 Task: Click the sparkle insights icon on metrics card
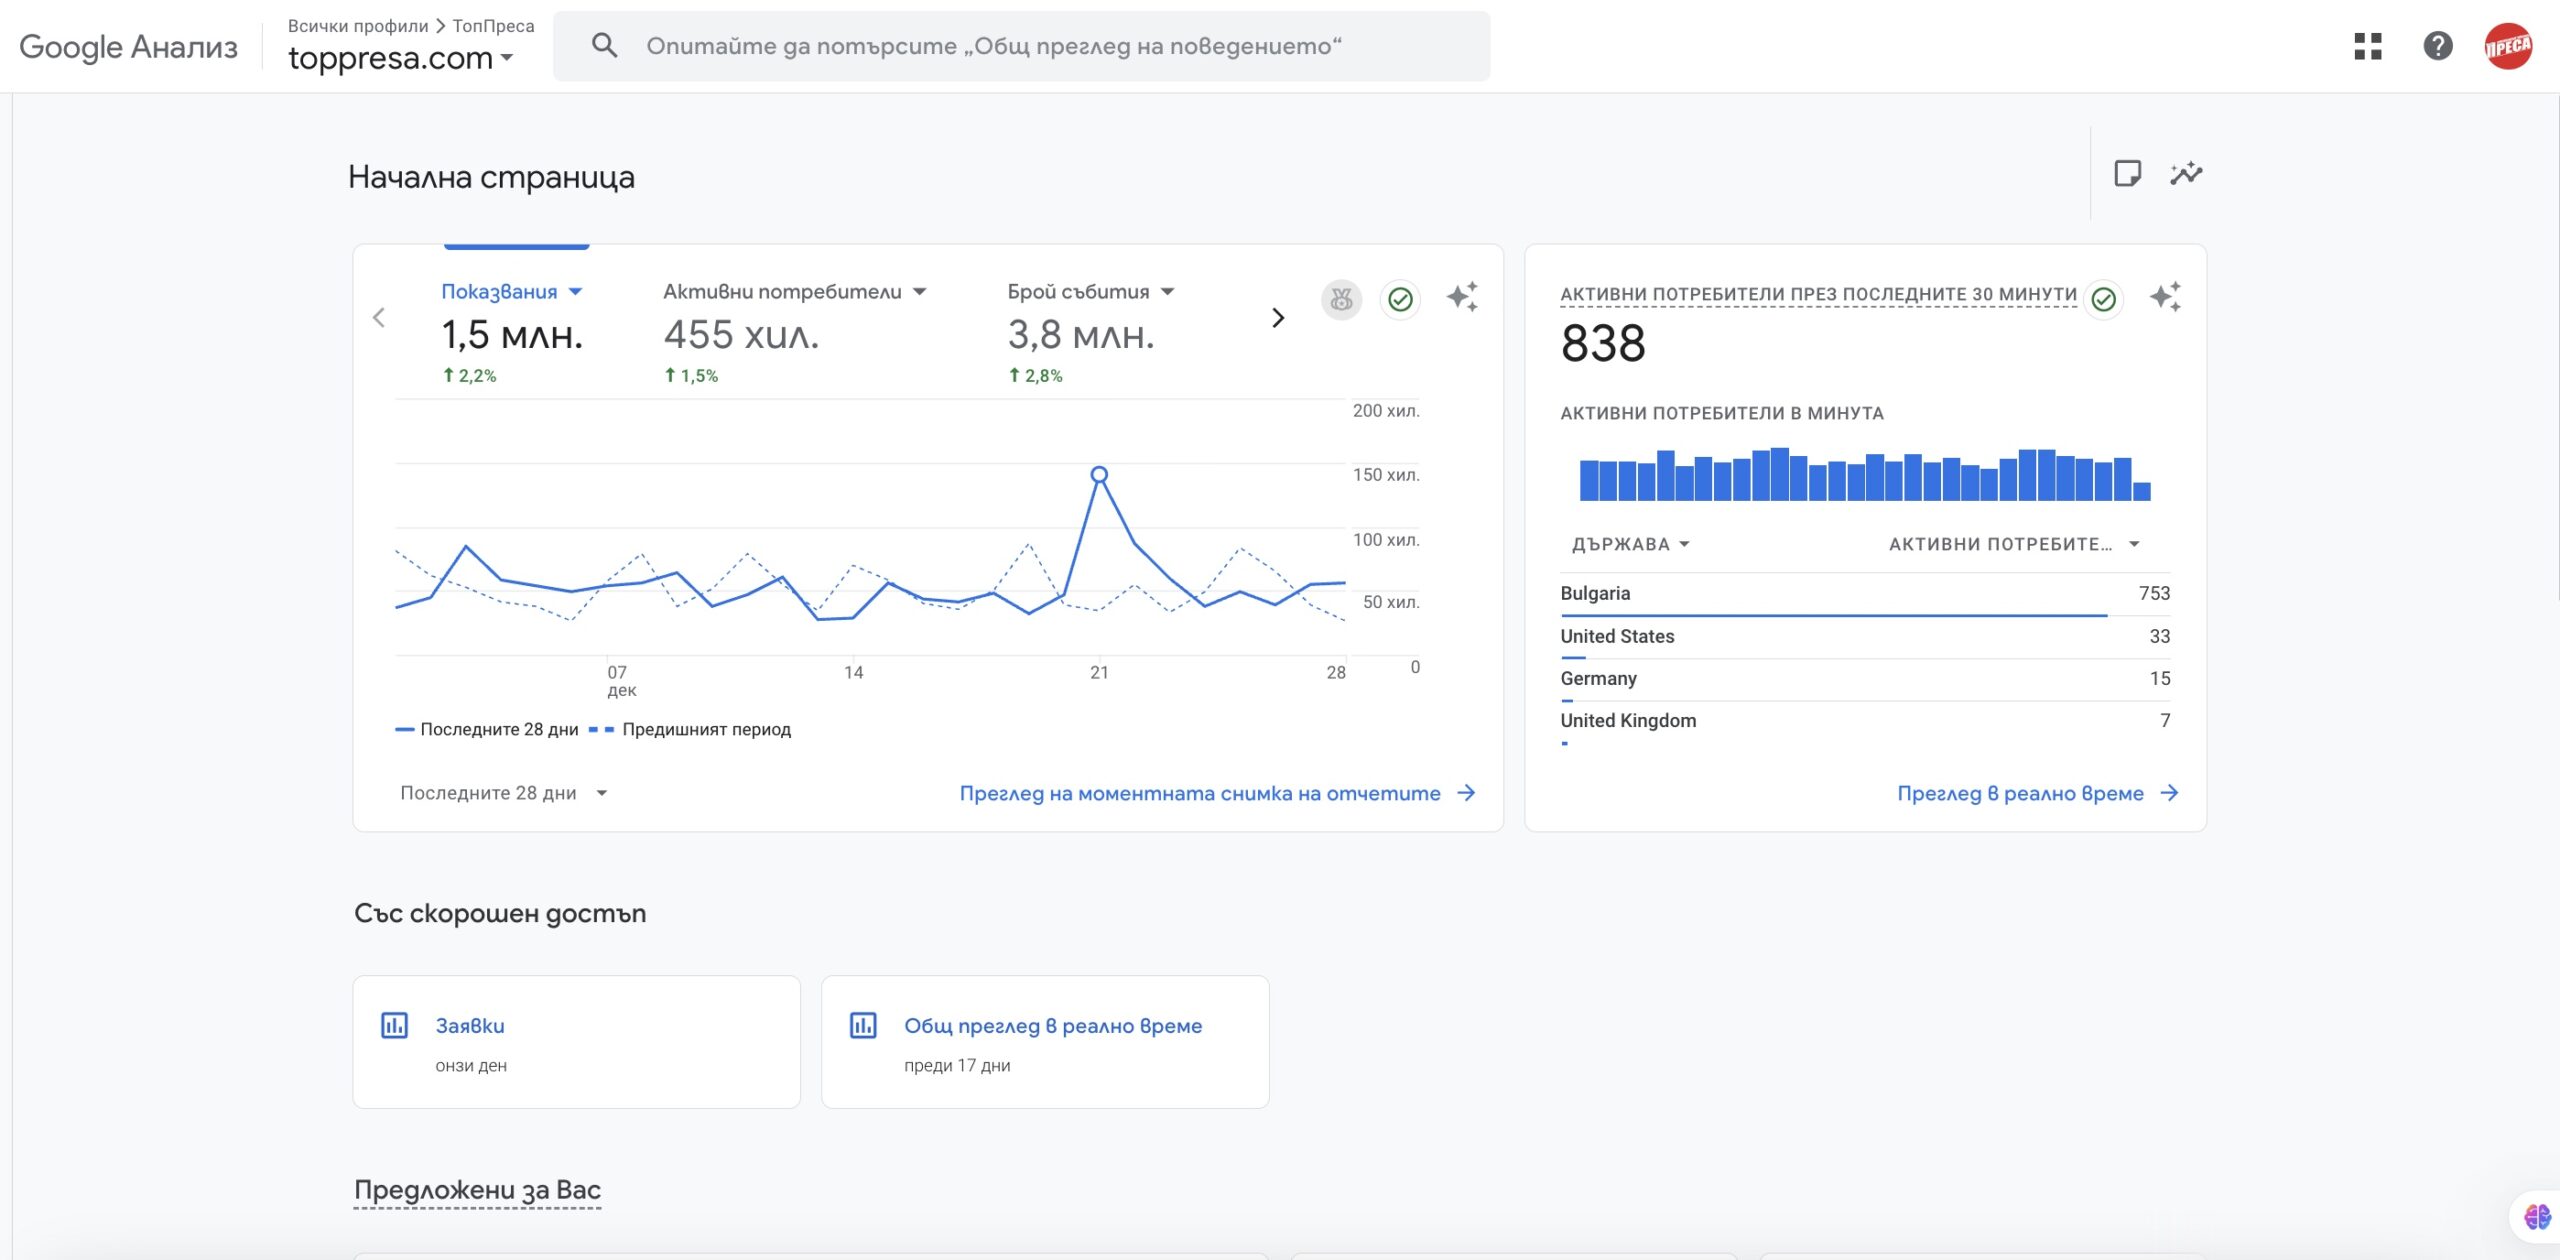1462,297
